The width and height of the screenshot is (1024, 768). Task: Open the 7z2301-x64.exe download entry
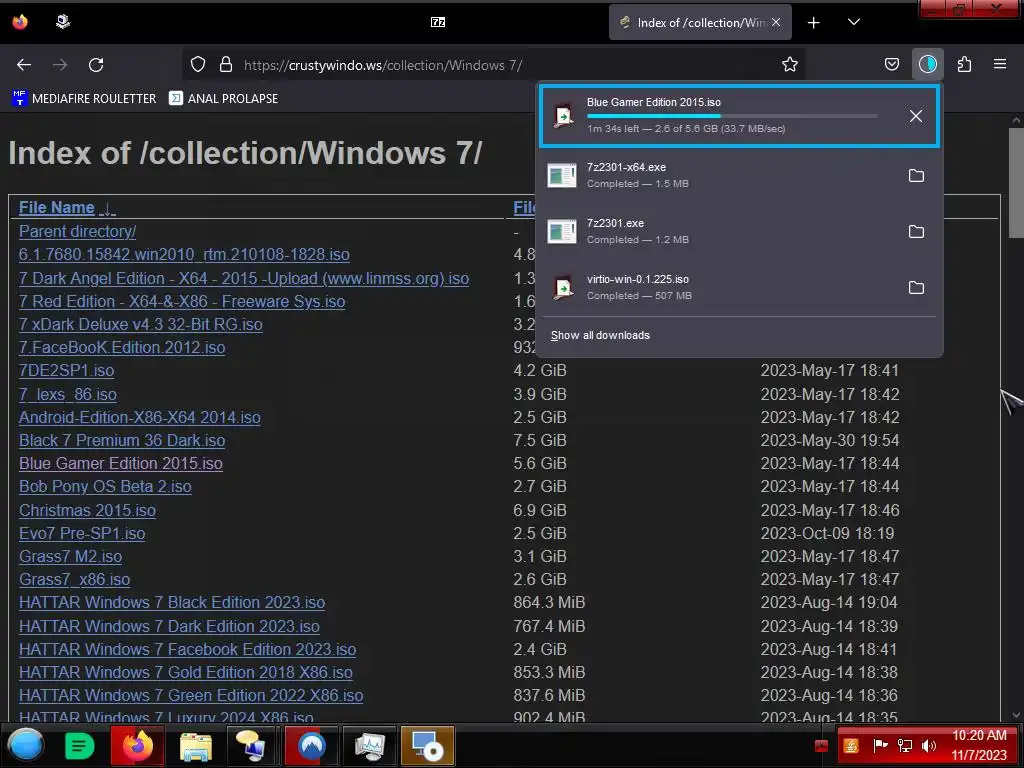click(x=718, y=175)
